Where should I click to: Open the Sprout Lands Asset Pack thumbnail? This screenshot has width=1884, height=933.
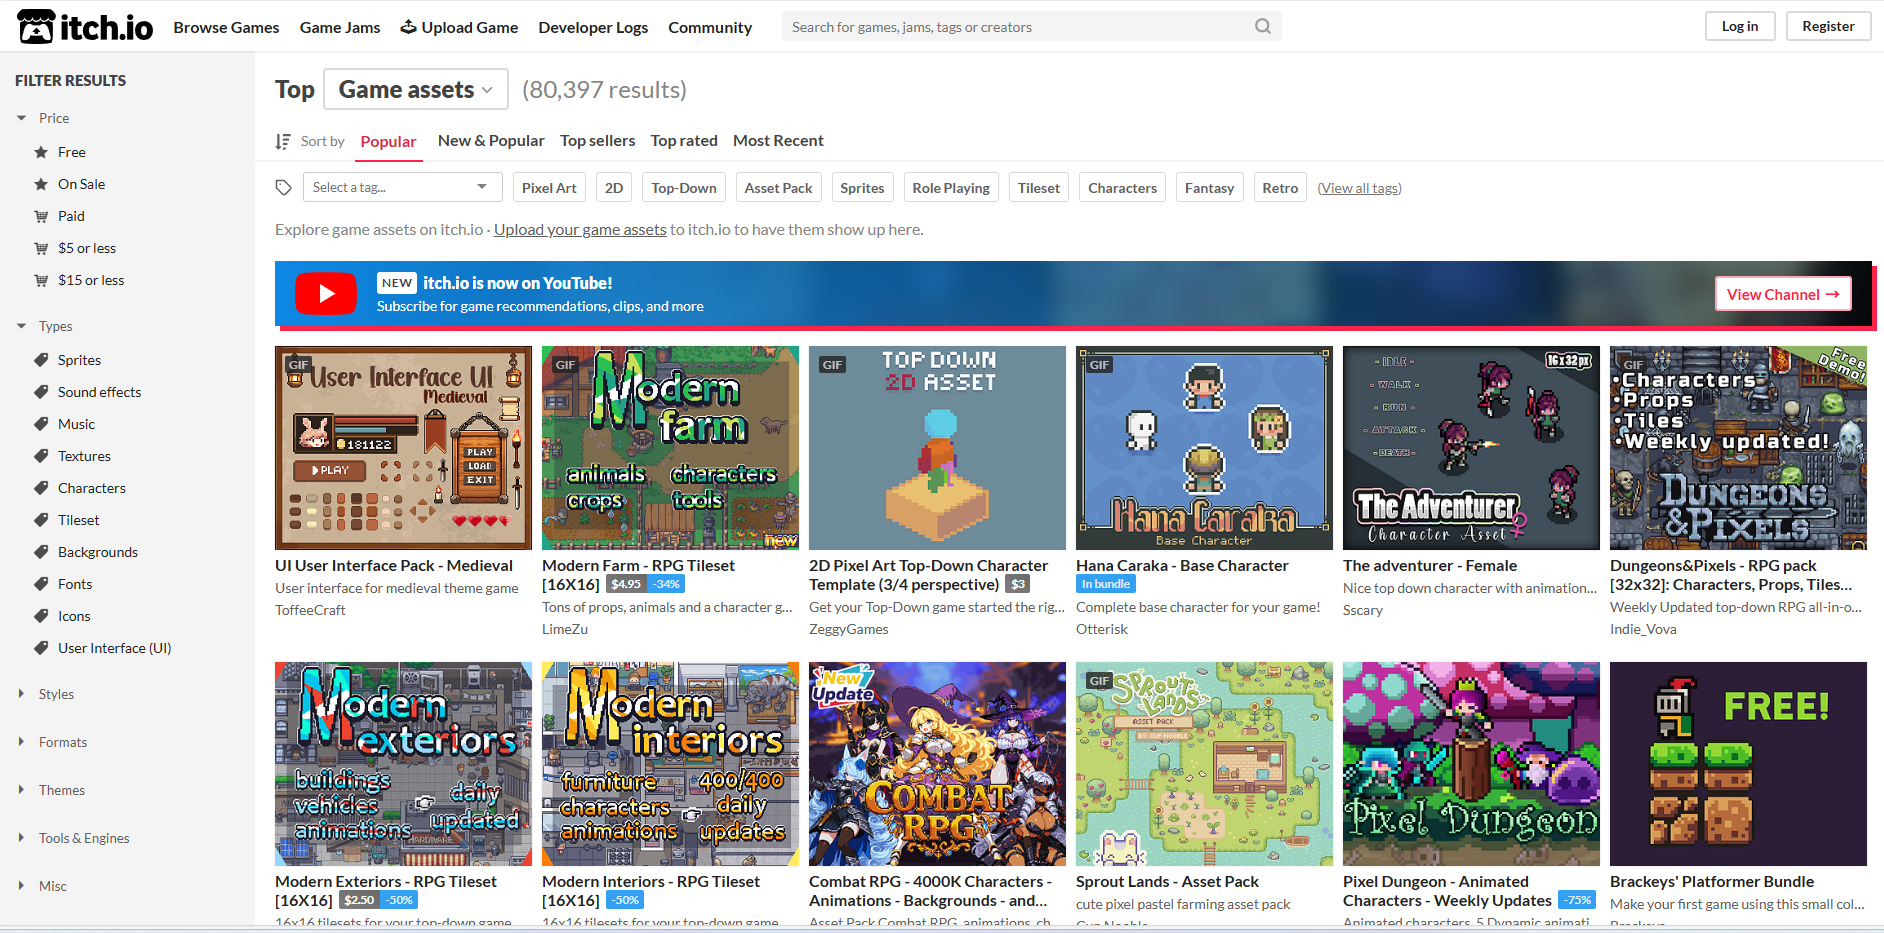pyautogui.click(x=1204, y=764)
